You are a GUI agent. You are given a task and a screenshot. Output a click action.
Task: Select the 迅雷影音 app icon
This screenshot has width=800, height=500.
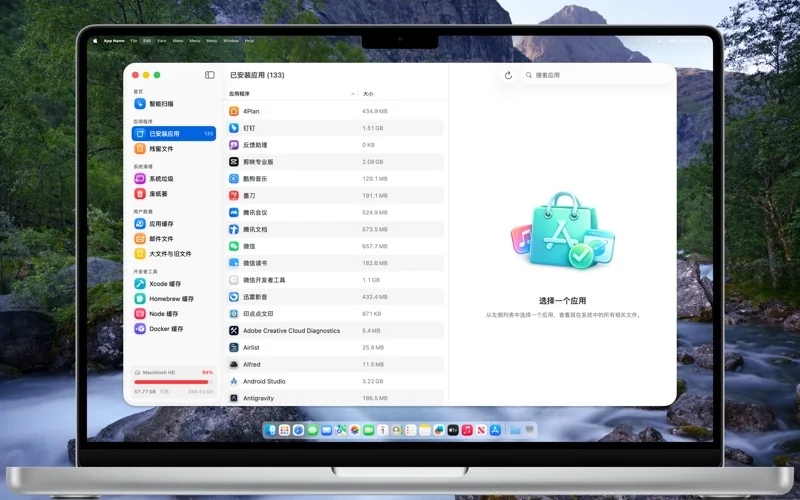[234, 296]
